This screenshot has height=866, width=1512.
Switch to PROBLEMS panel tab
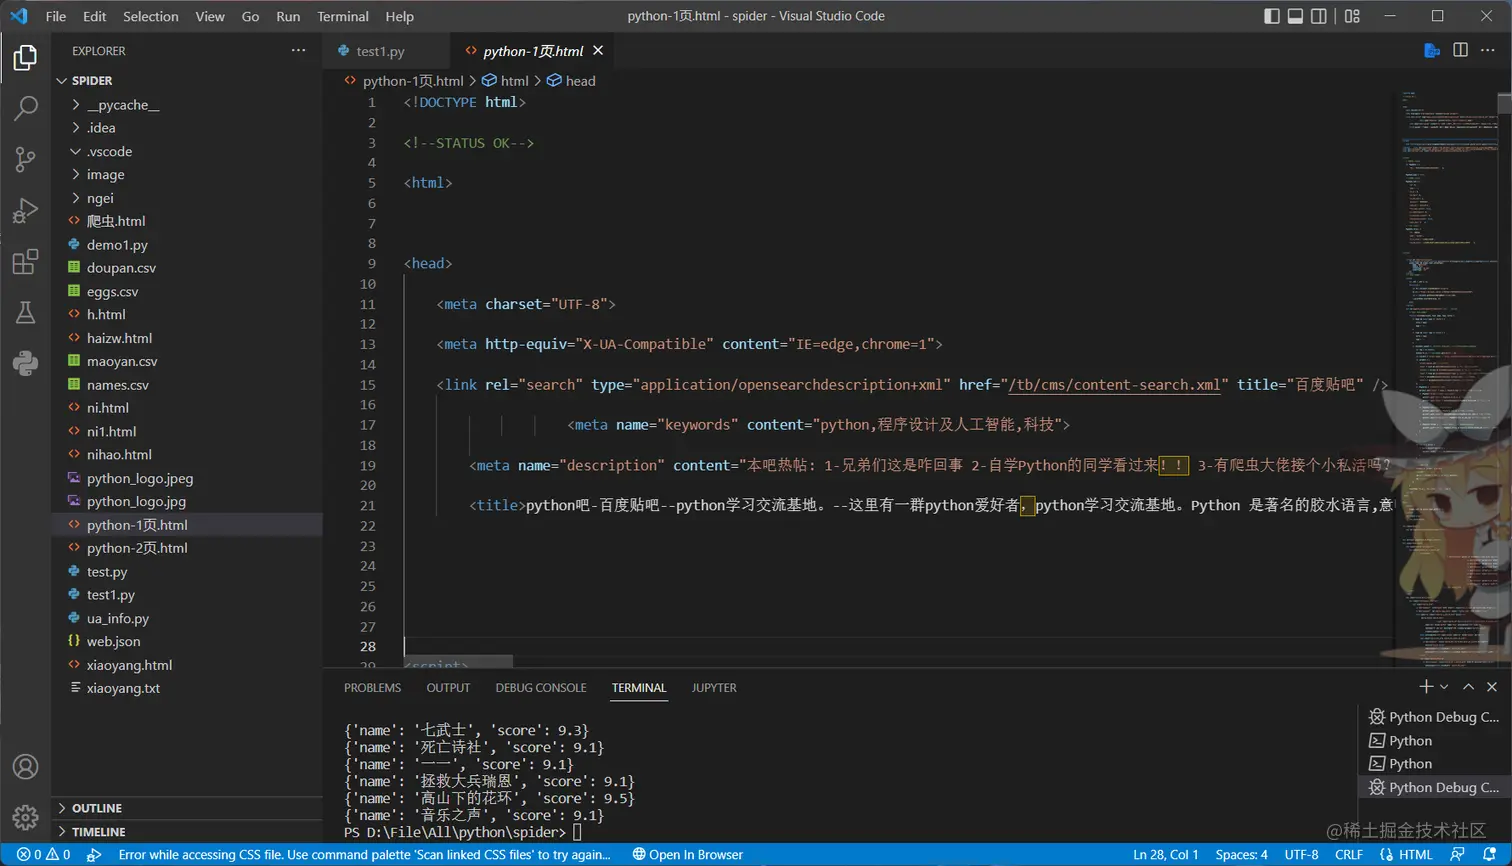tap(372, 688)
